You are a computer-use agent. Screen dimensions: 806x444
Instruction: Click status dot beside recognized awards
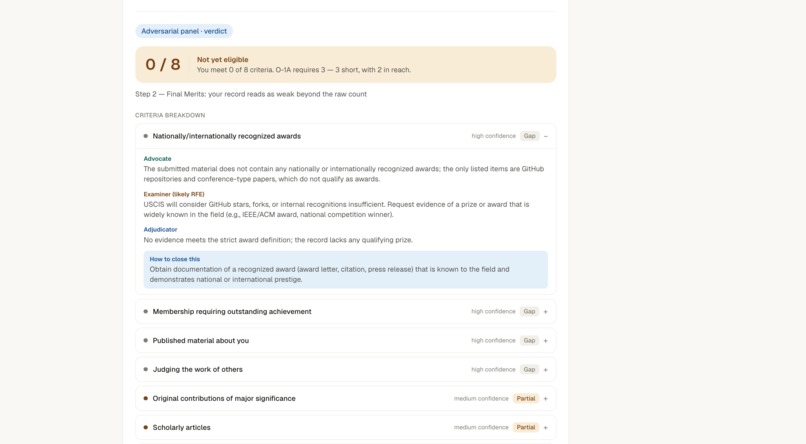click(145, 136)
